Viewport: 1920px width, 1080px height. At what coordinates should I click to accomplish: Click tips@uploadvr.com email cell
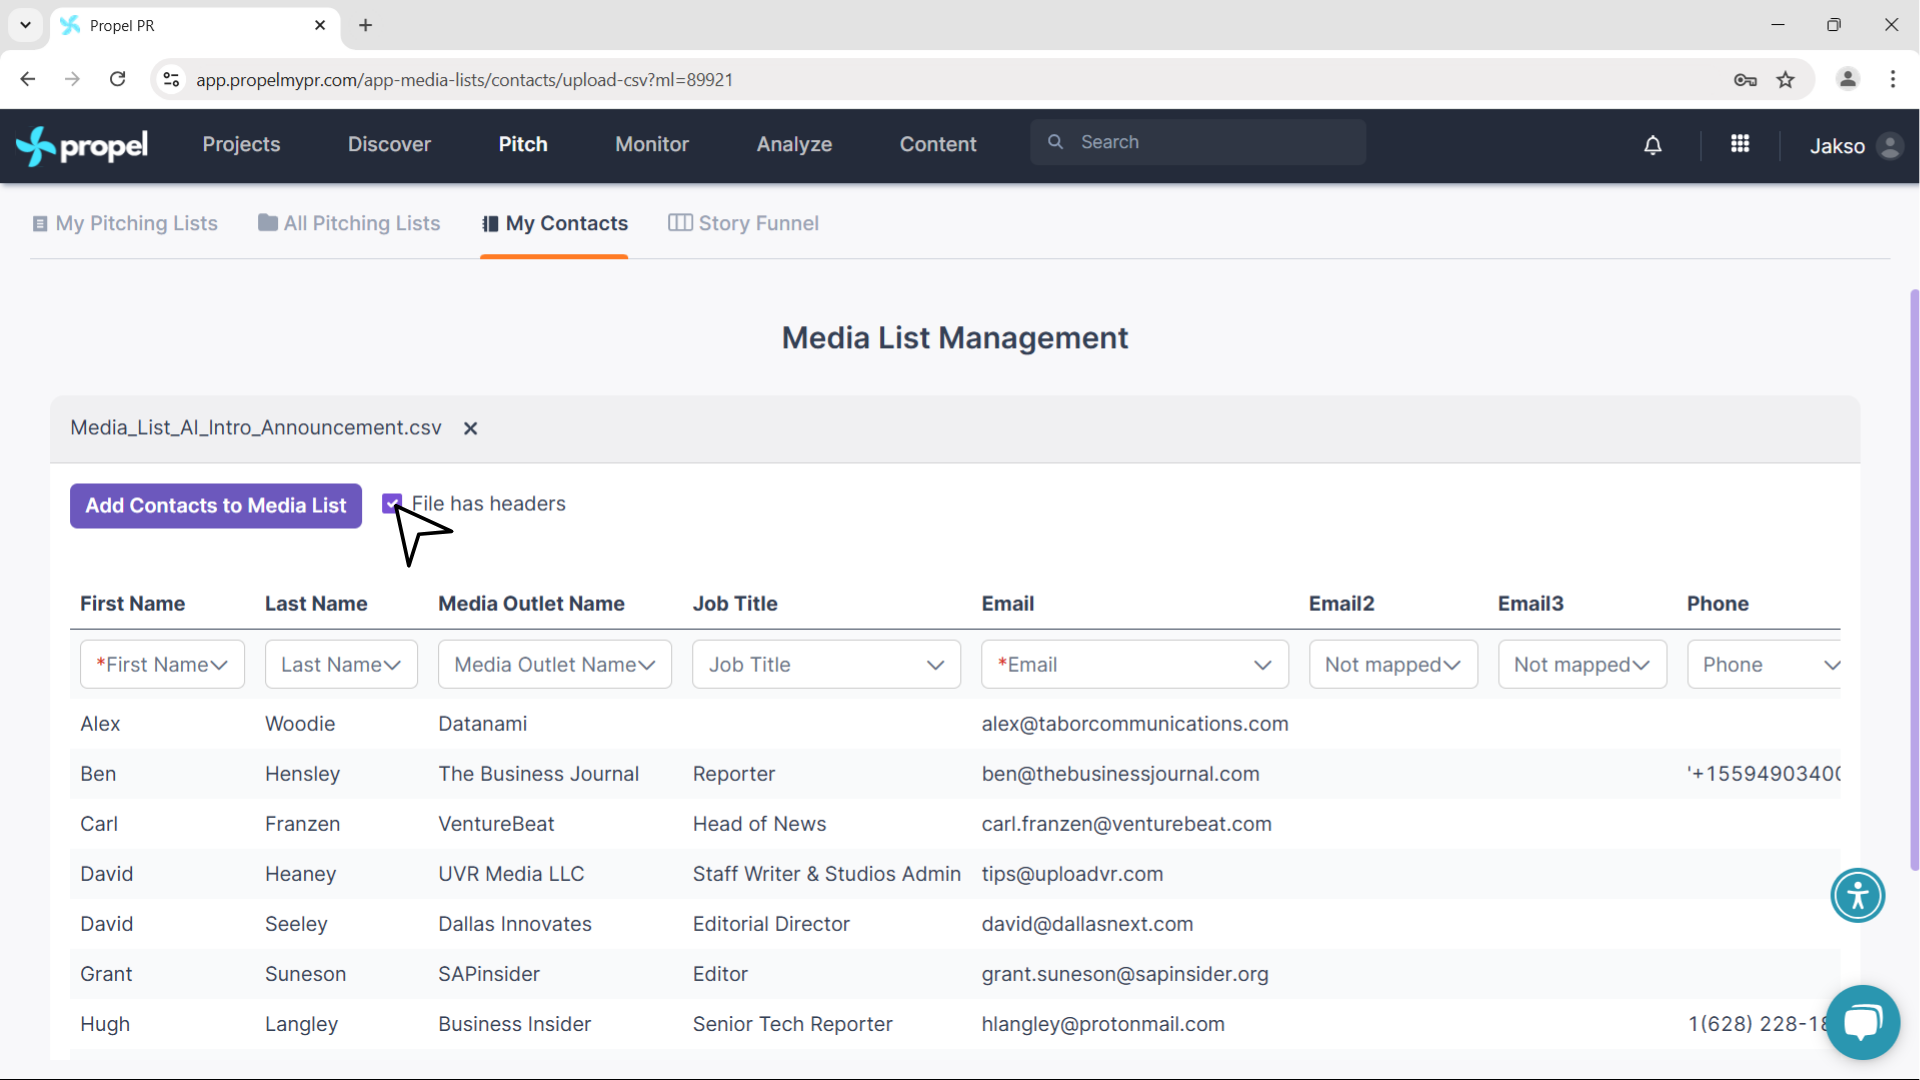pos(1072,874)
